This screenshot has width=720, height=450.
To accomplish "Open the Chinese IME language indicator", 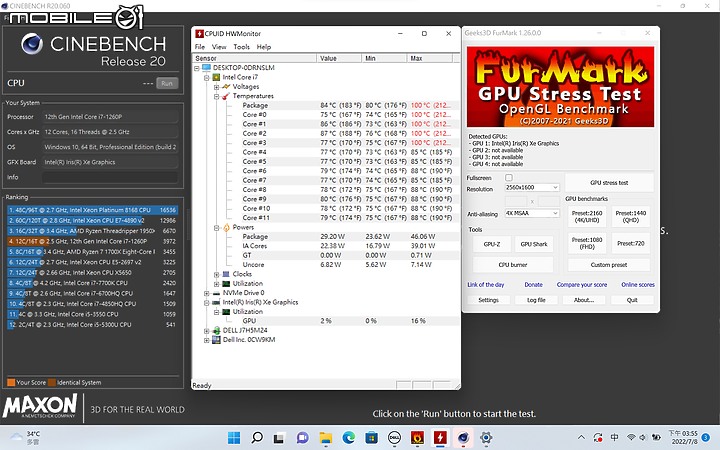I will coord(614,437).
